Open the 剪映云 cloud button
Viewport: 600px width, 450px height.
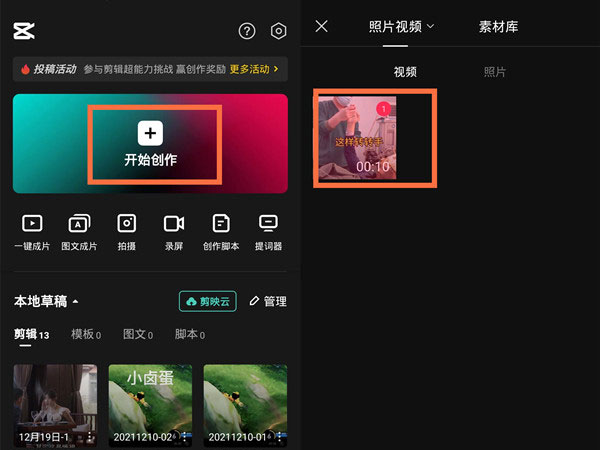tap(208, 301)
